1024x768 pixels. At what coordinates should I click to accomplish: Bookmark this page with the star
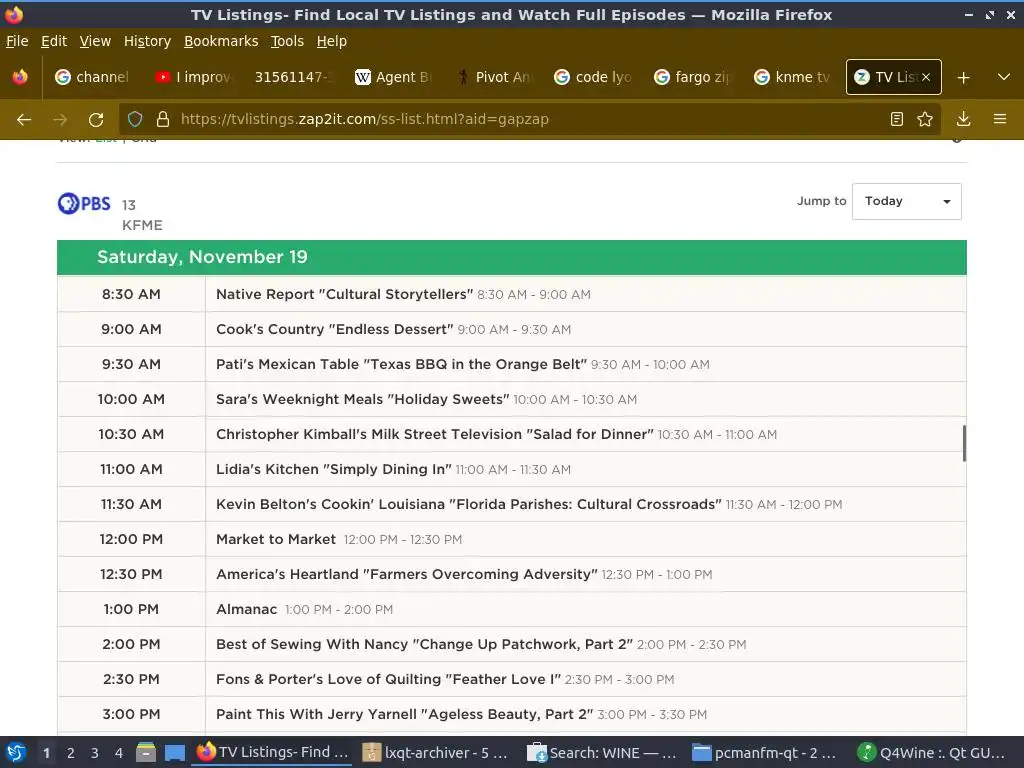[x=925, y=119]
